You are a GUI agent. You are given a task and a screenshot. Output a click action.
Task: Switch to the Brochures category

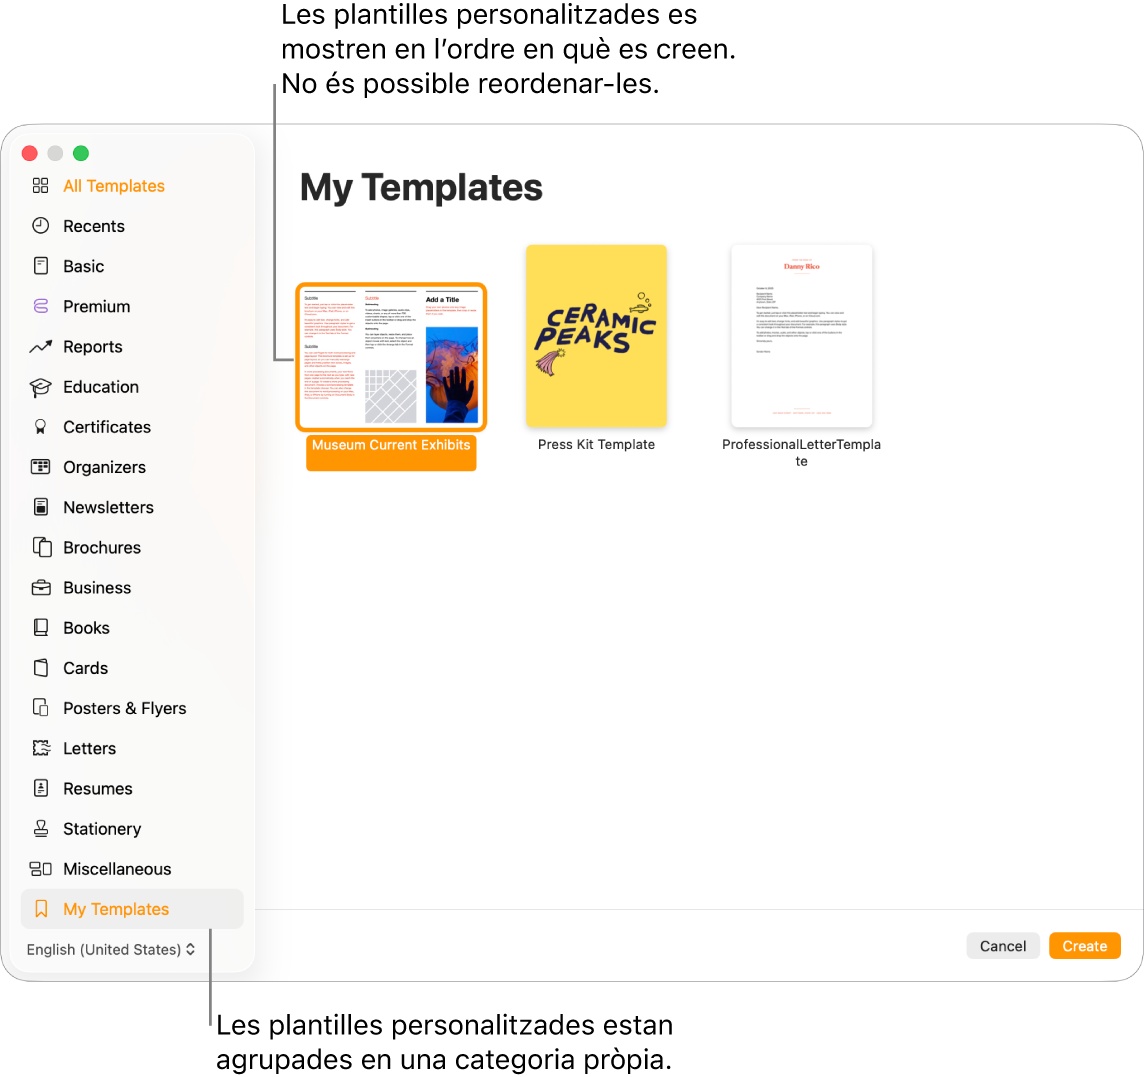tap(102, 547)
